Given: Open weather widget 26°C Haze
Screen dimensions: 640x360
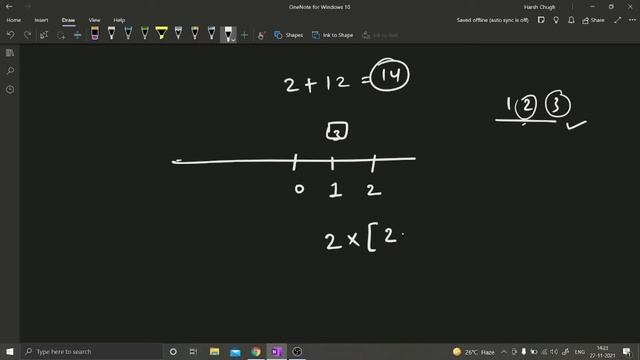Looking at the screenshot, I should click(x=473, y=352).
